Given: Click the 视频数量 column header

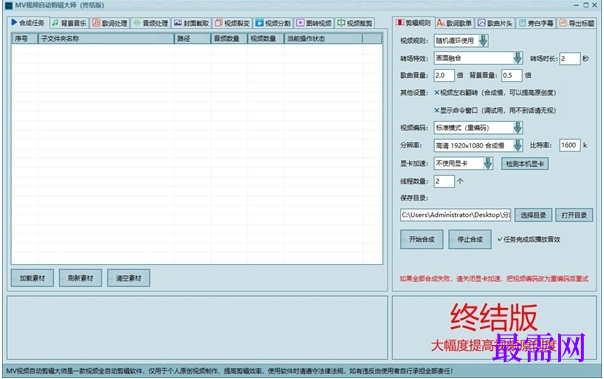Looking at the screenshot, I should (266, 39).
